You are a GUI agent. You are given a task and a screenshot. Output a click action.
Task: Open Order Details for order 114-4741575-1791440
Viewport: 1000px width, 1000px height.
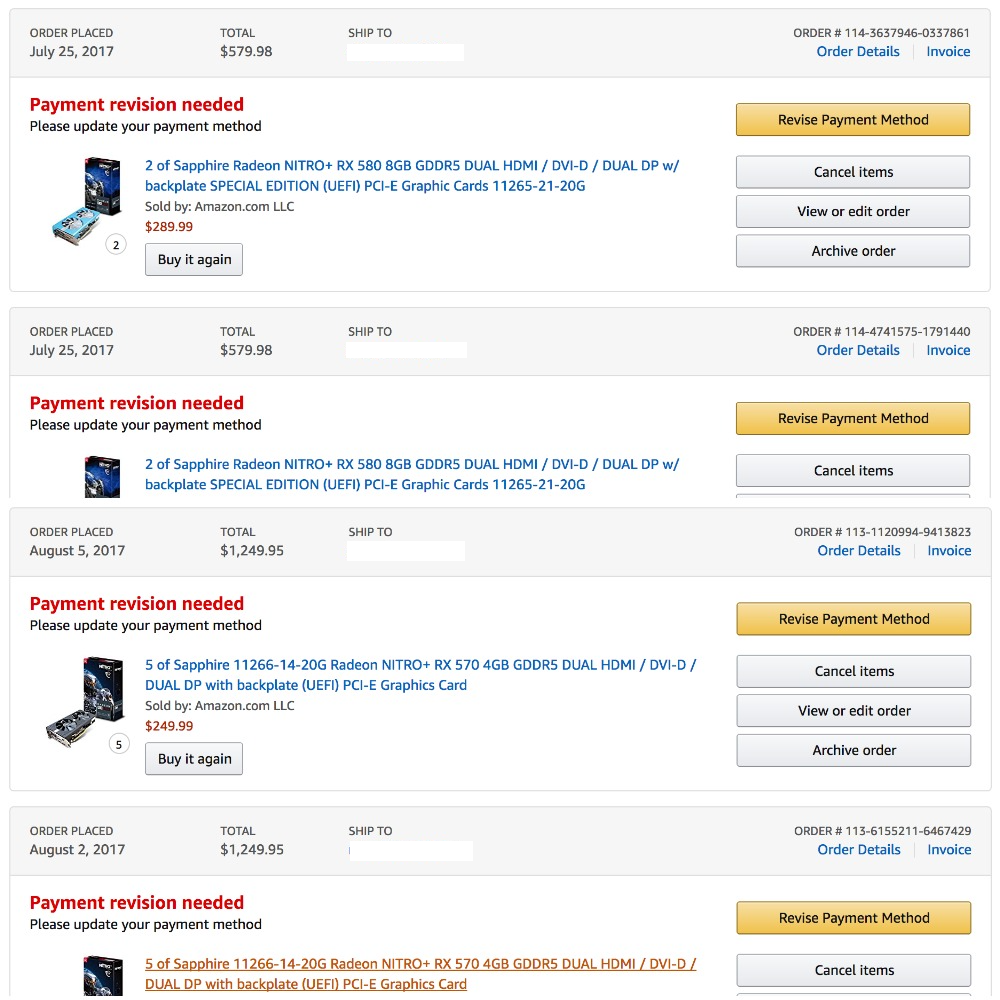(858, 351)
